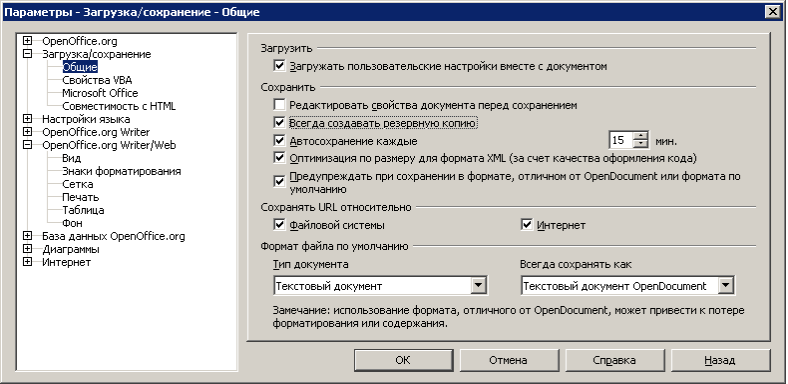Collapse the Загрузка/сохранение tree node

tap(27, 54)
